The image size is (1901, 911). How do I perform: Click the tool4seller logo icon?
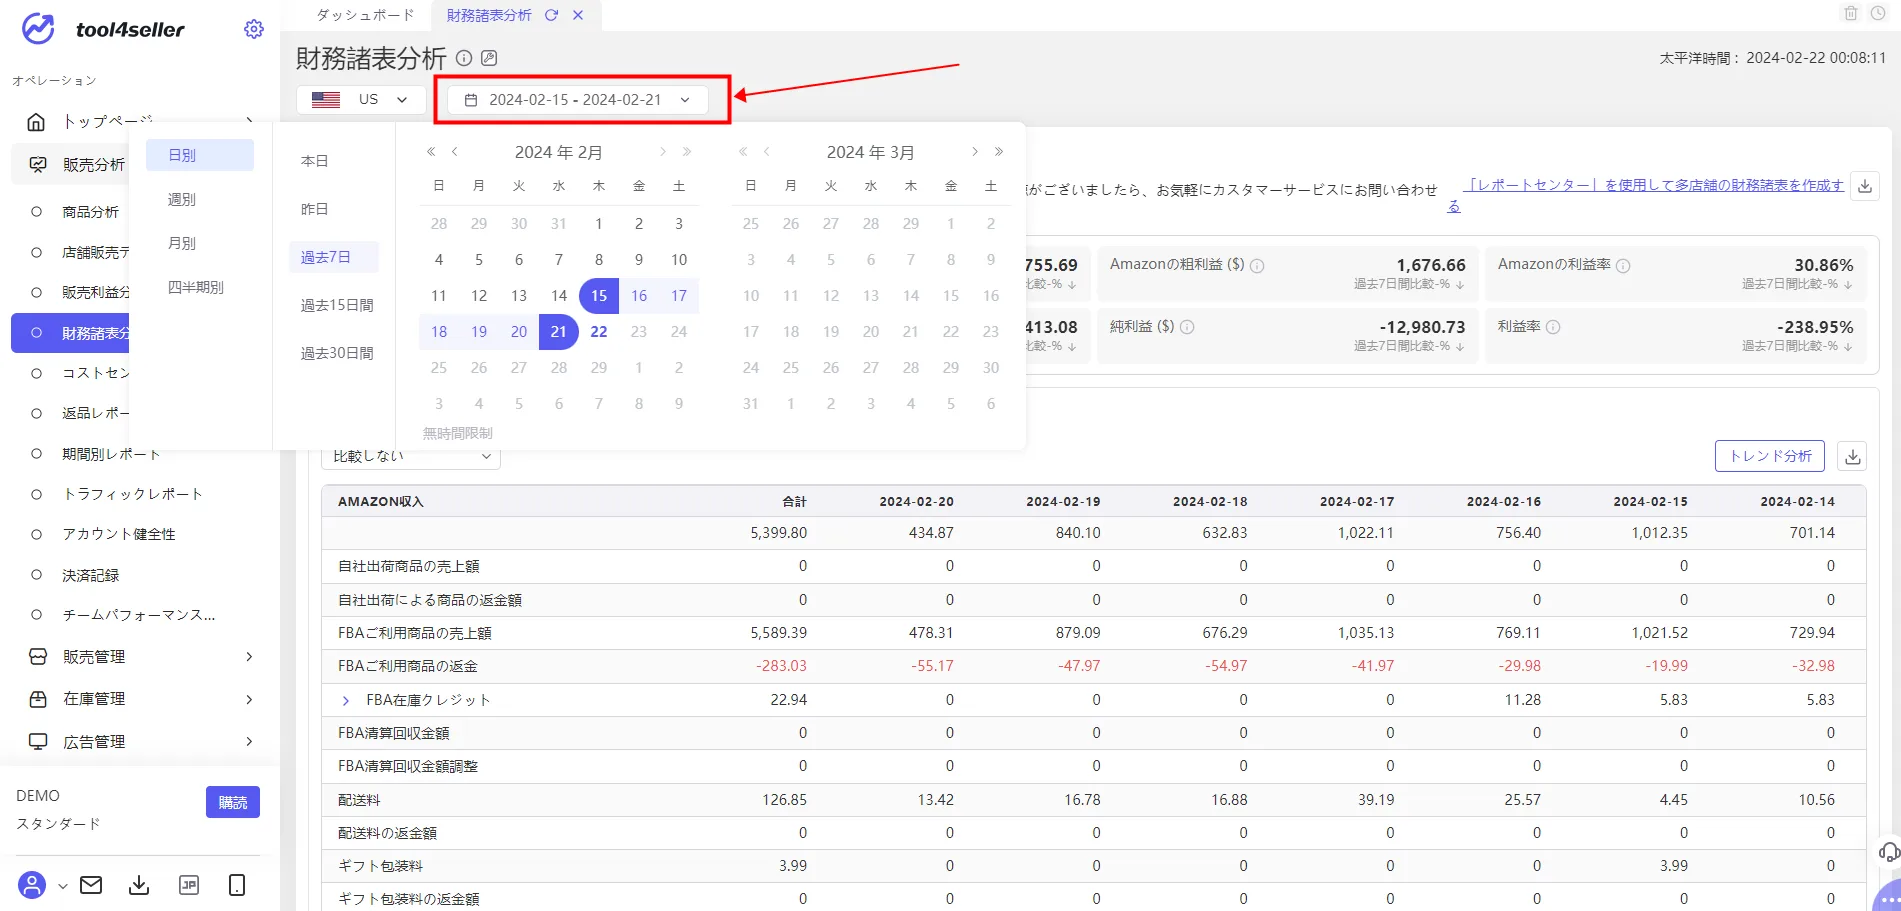(x=38, y=29)
